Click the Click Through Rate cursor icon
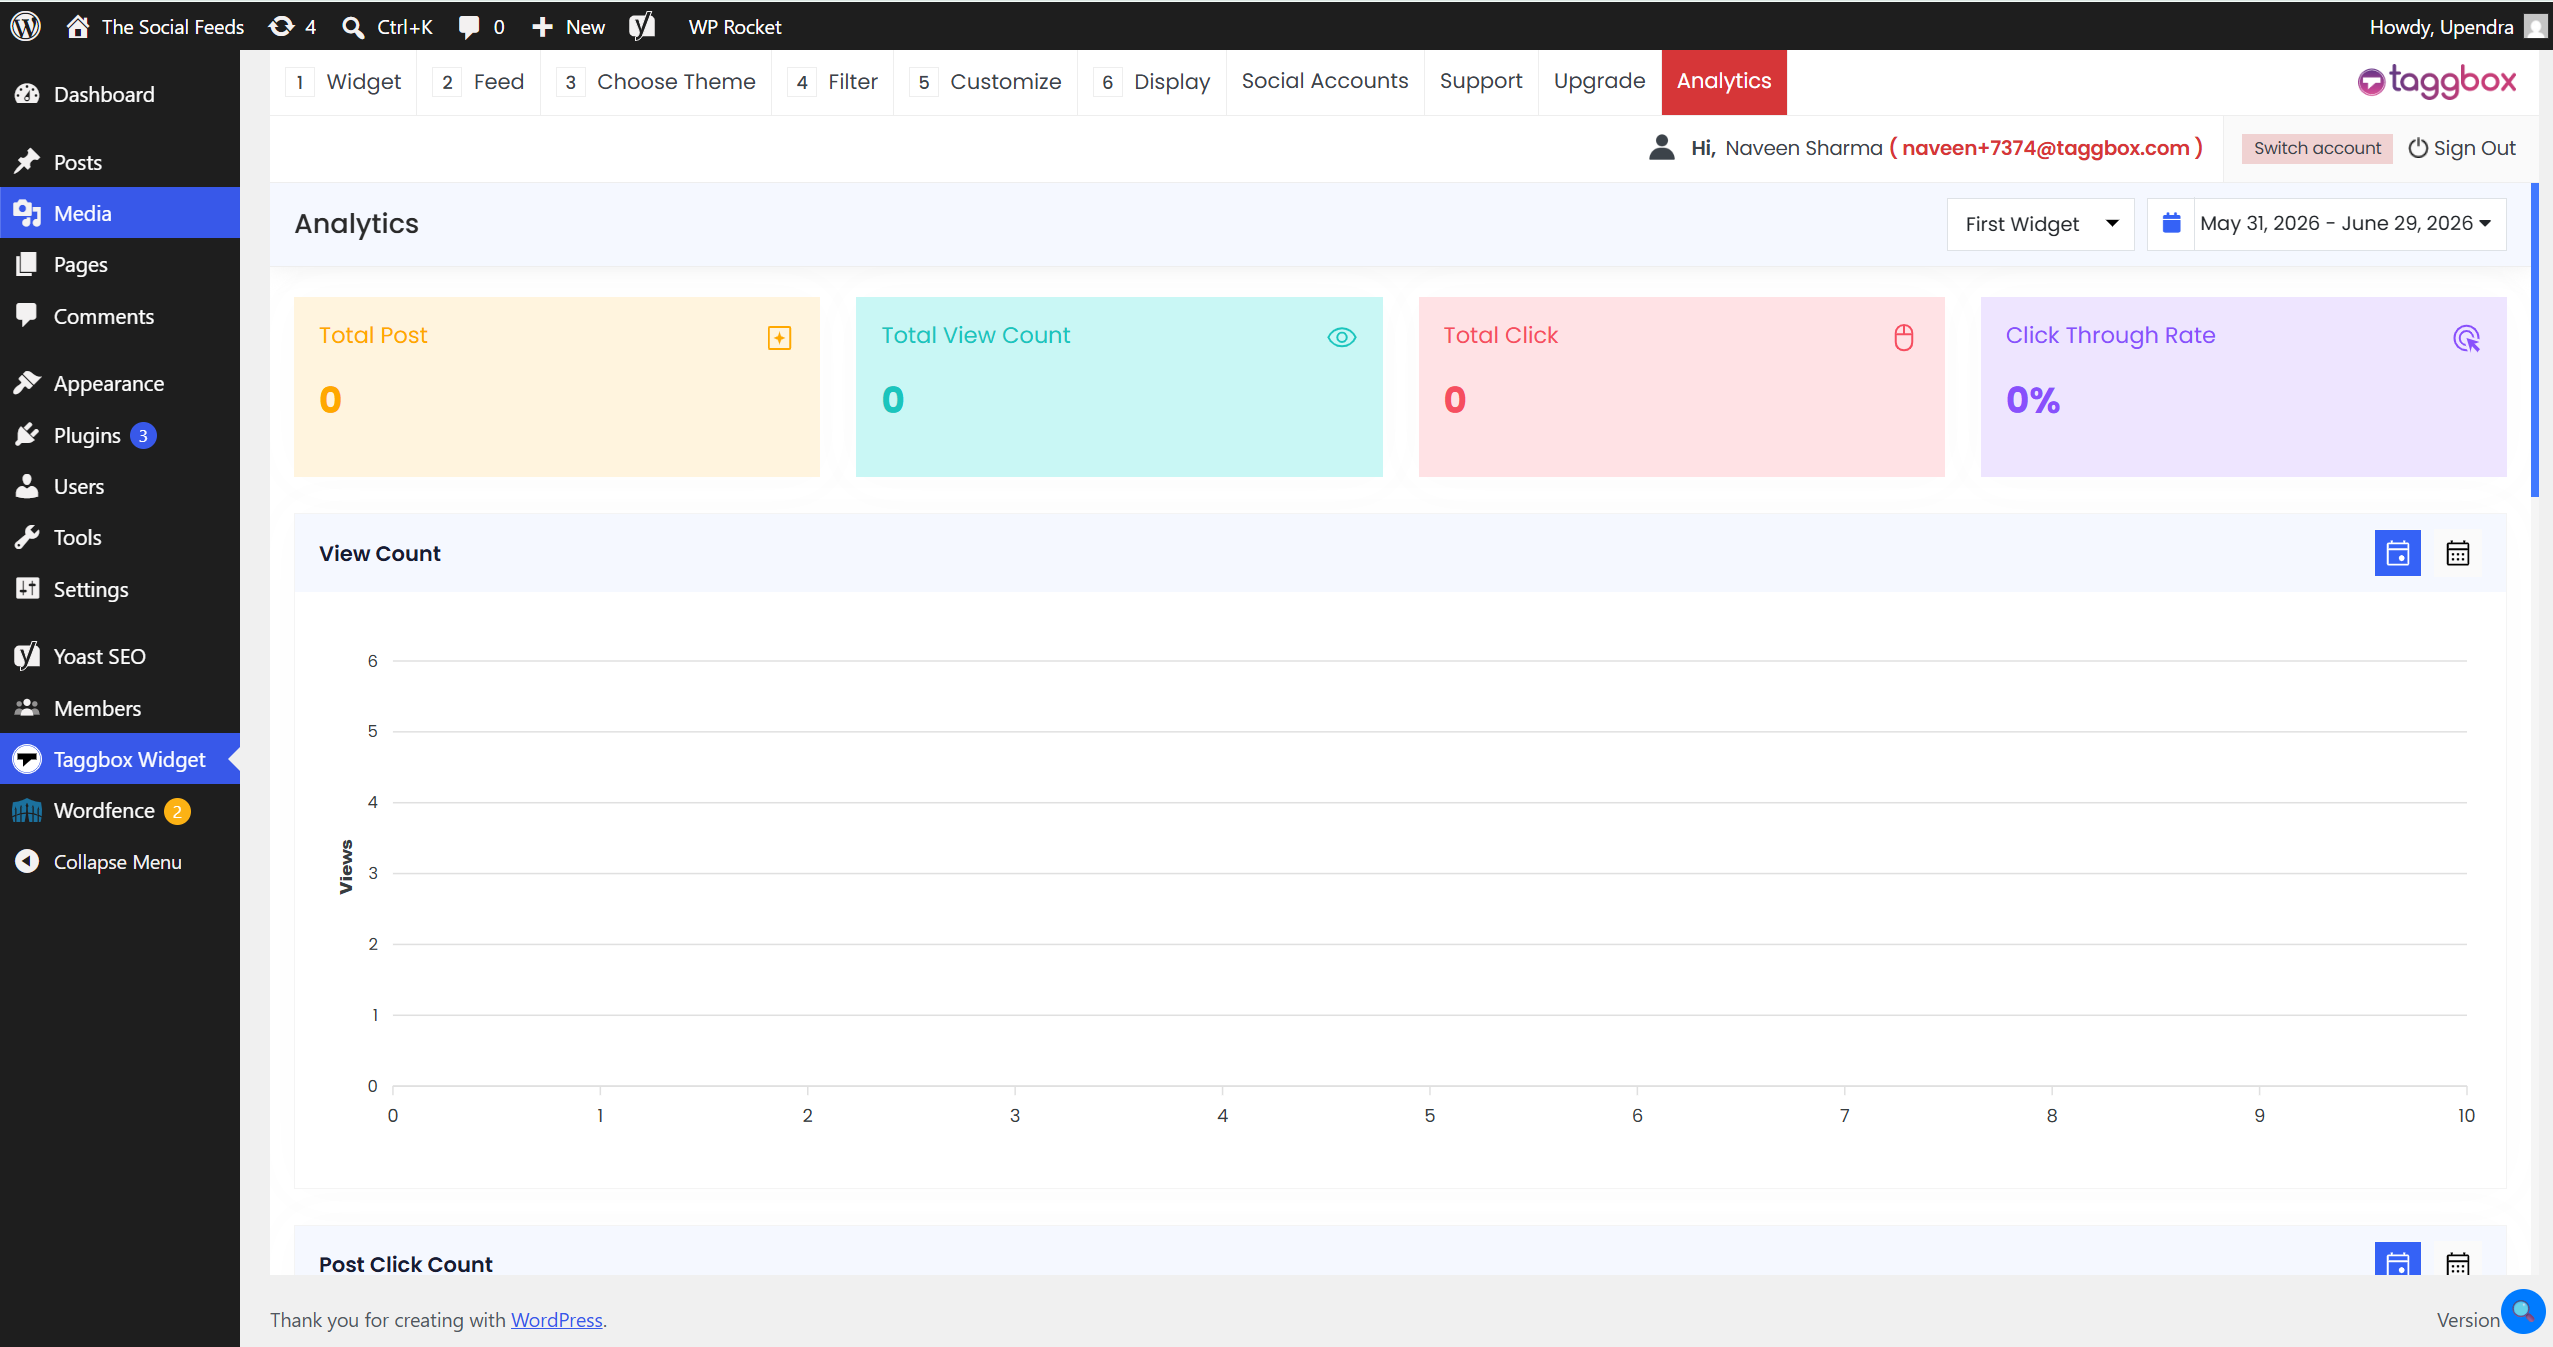2553x1347 pixels. (2466, 339)
